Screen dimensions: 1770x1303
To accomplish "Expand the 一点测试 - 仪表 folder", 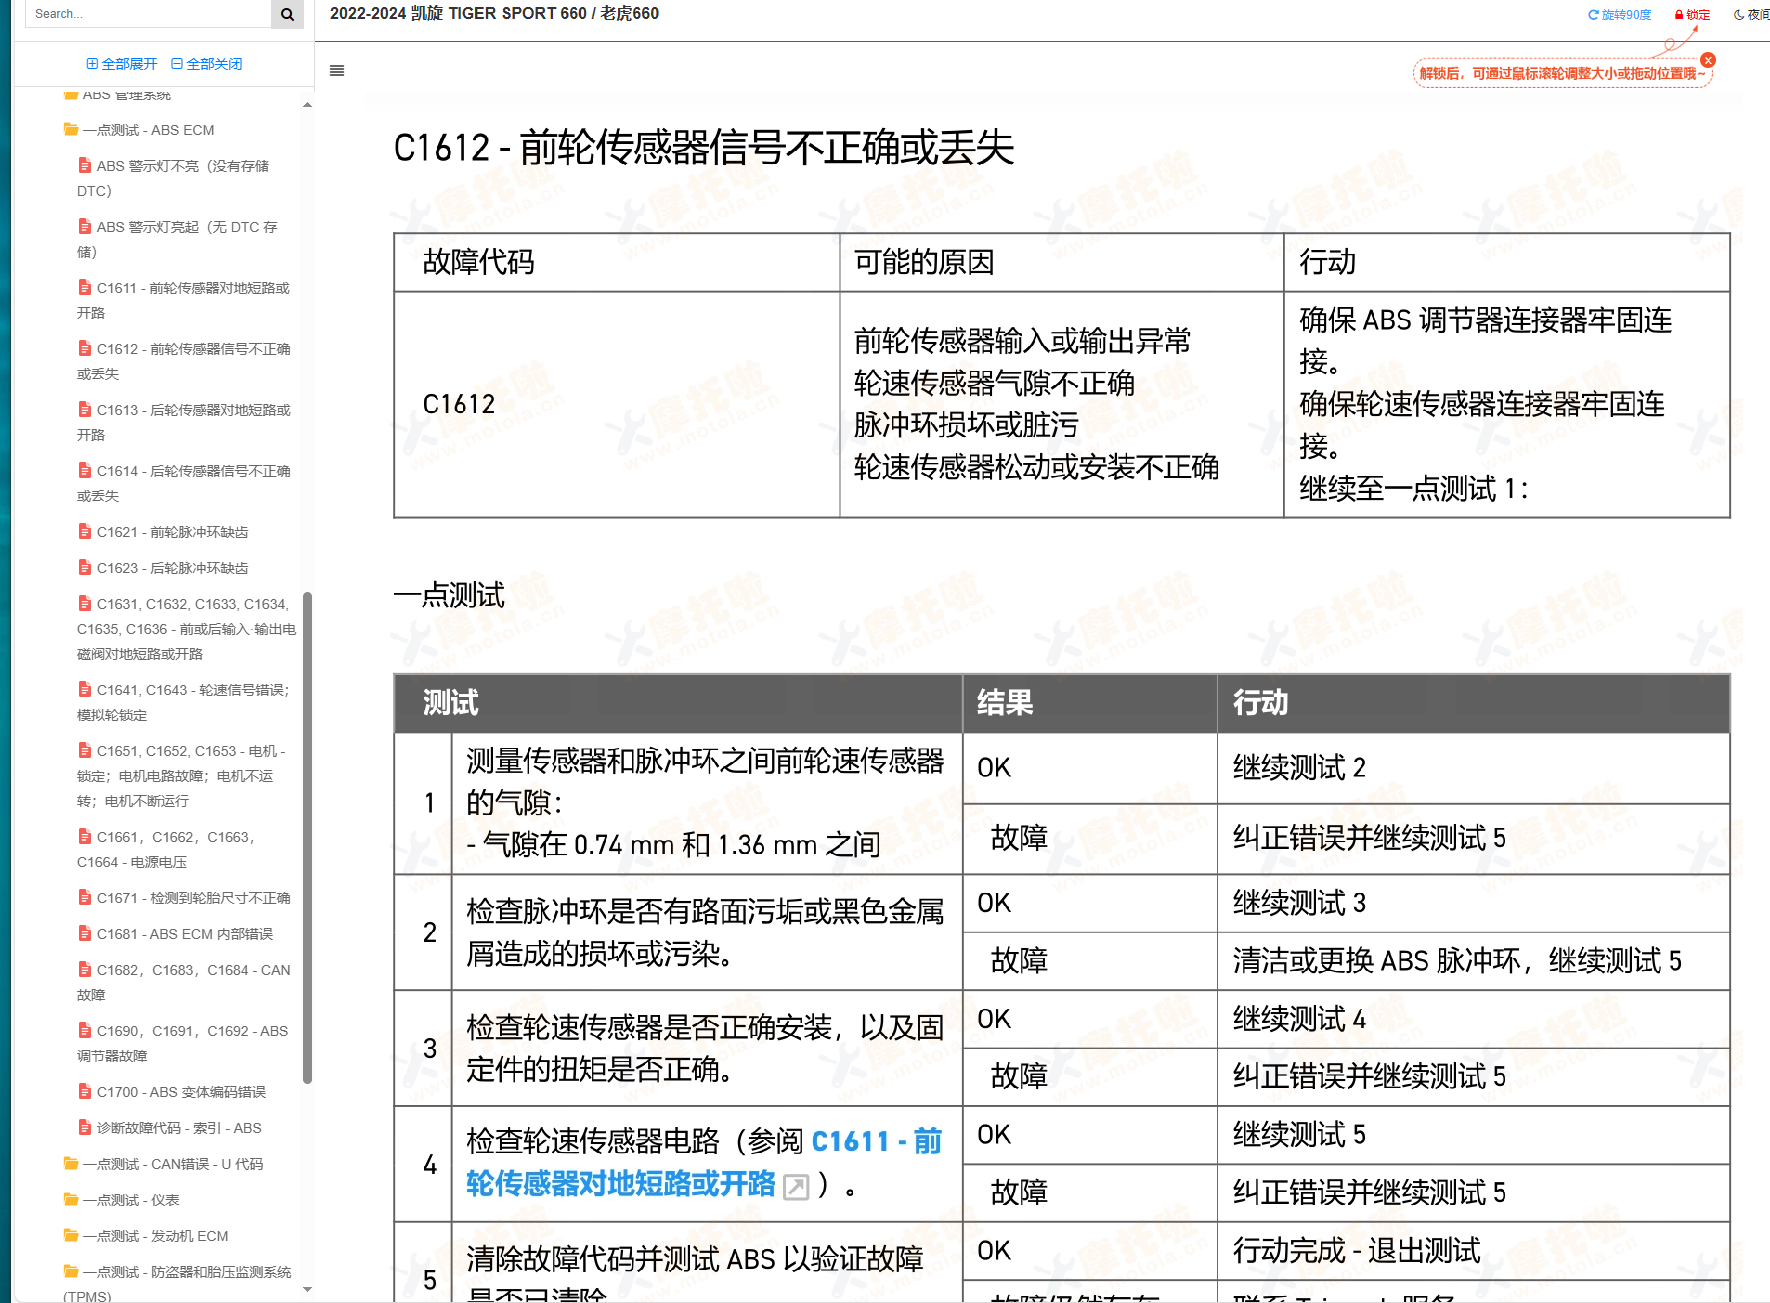I will 121,1200.
